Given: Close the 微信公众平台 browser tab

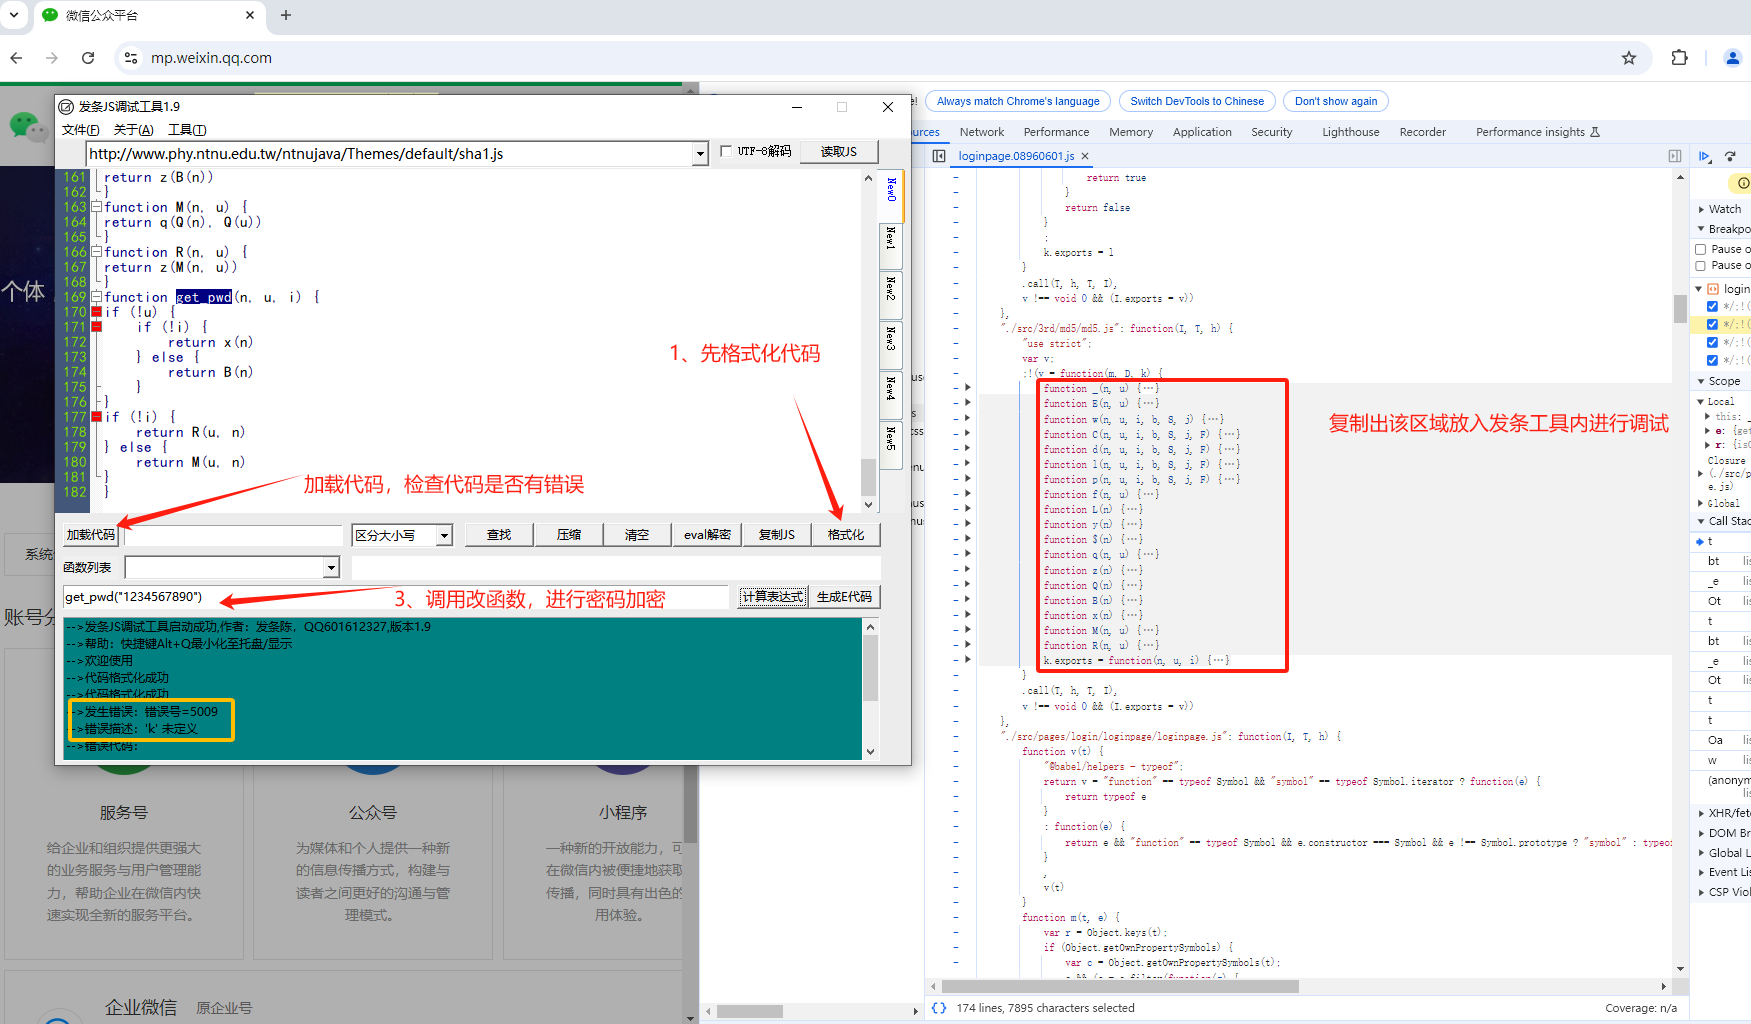Looking at the screenshot, I should [250, 15].
